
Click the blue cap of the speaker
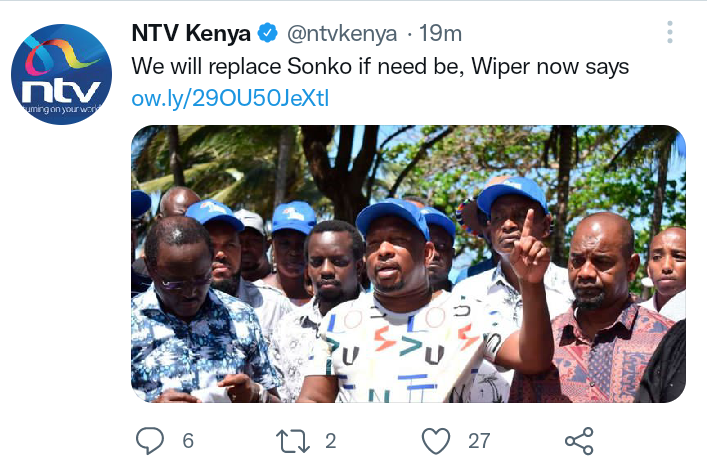point(392,217)
